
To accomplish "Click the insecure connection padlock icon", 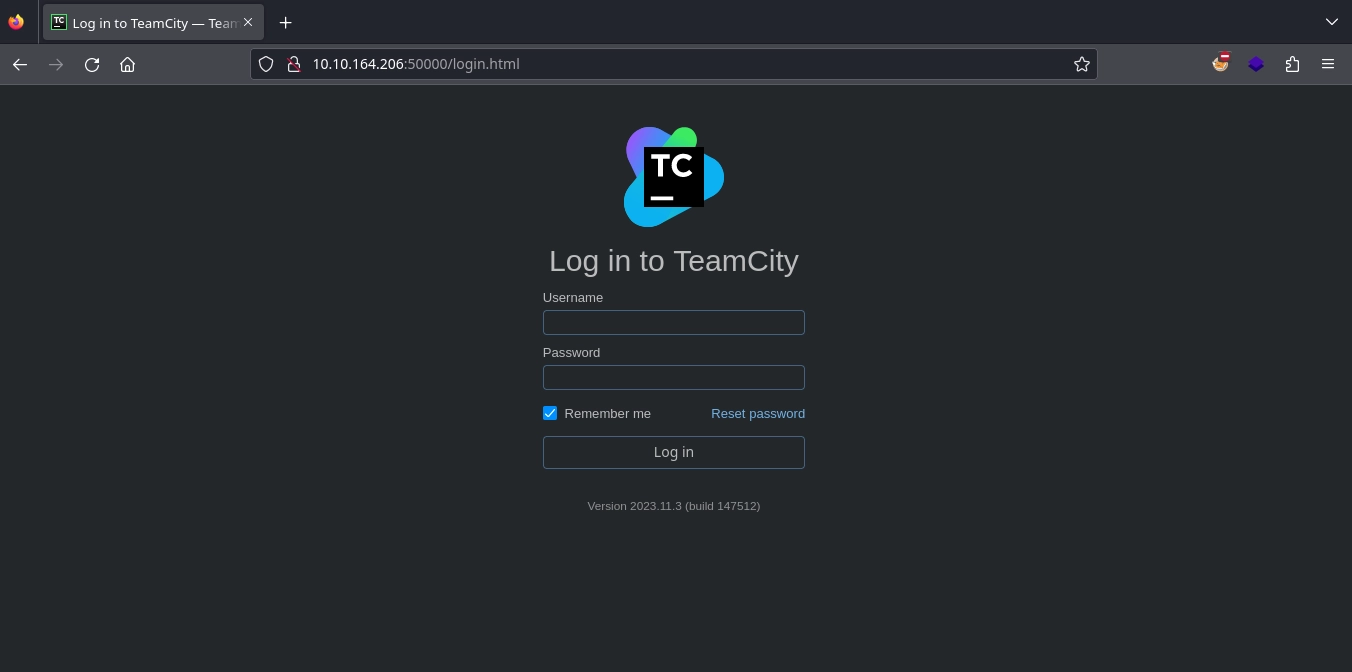I will (293, 64).
